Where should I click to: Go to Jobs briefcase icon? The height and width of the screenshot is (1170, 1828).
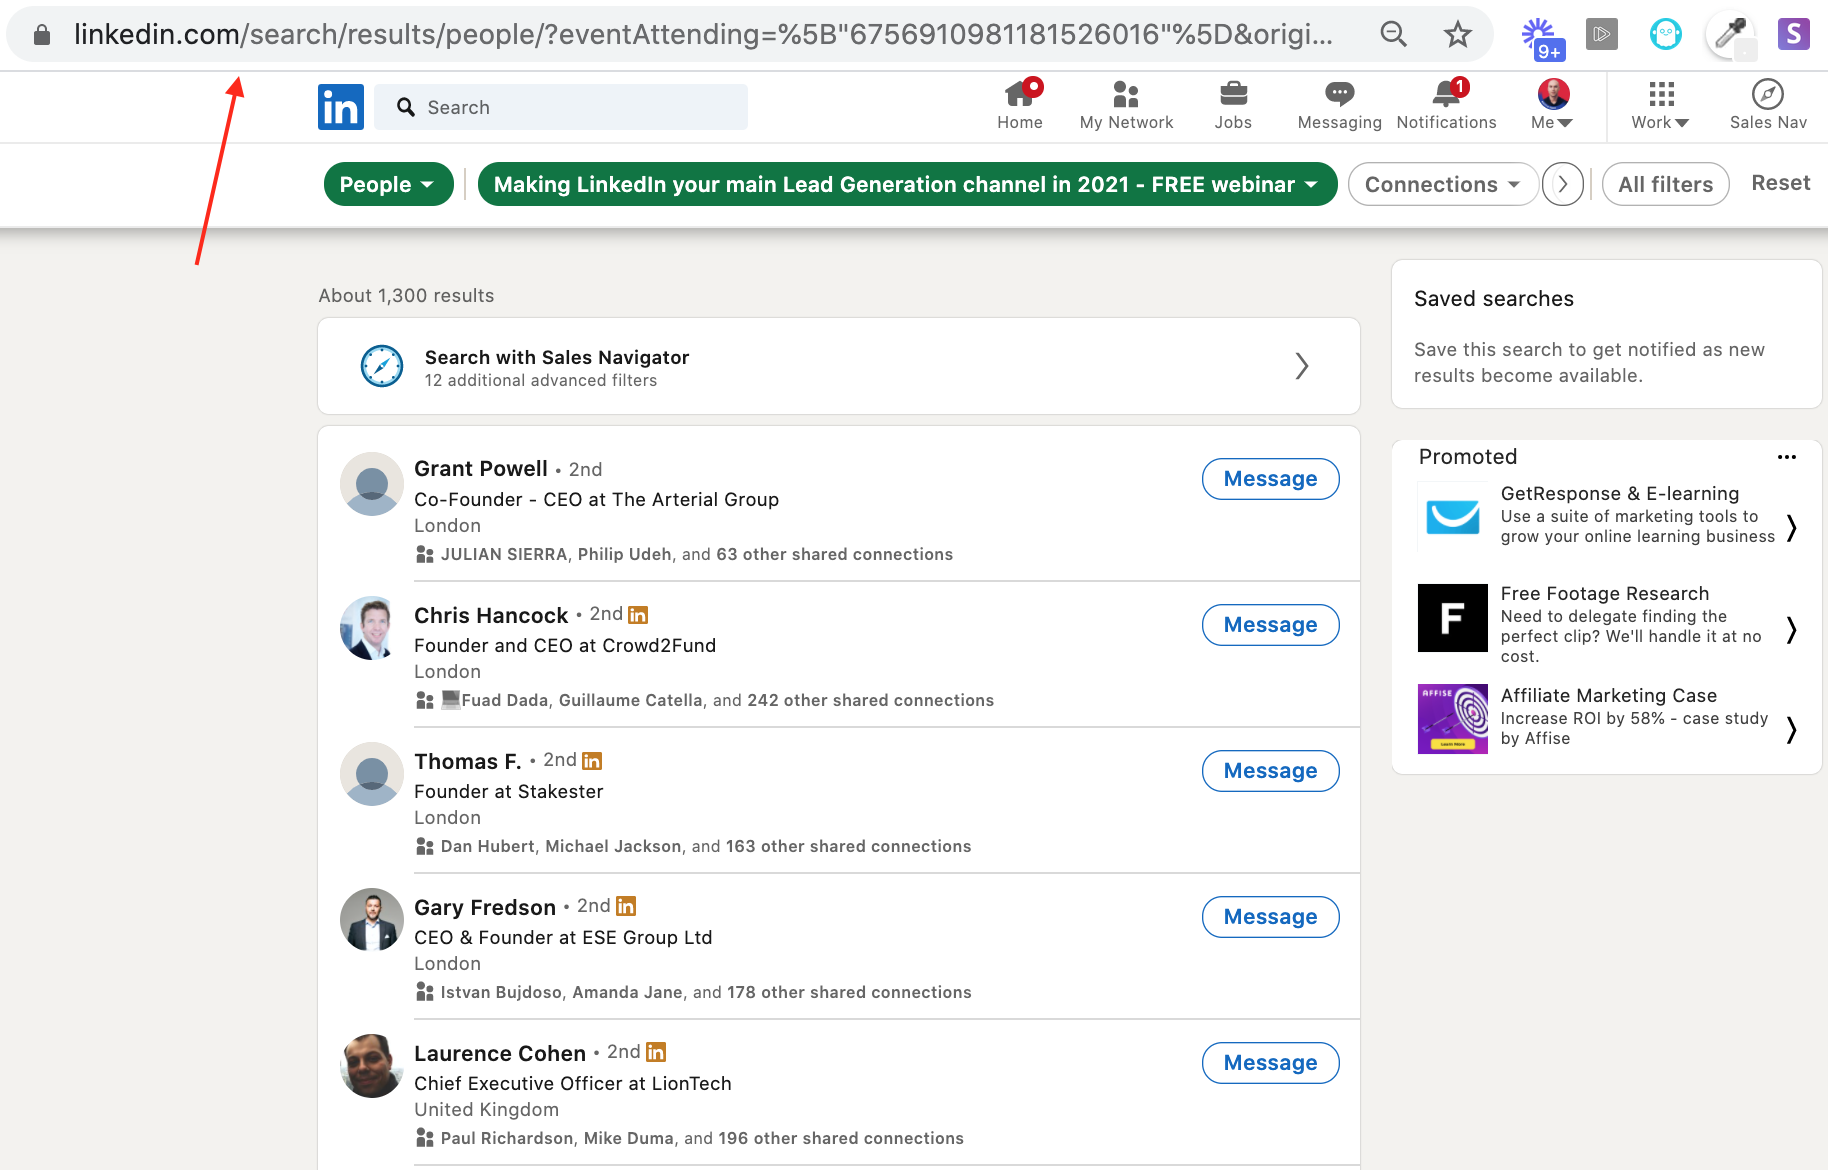click(1233, 94)
